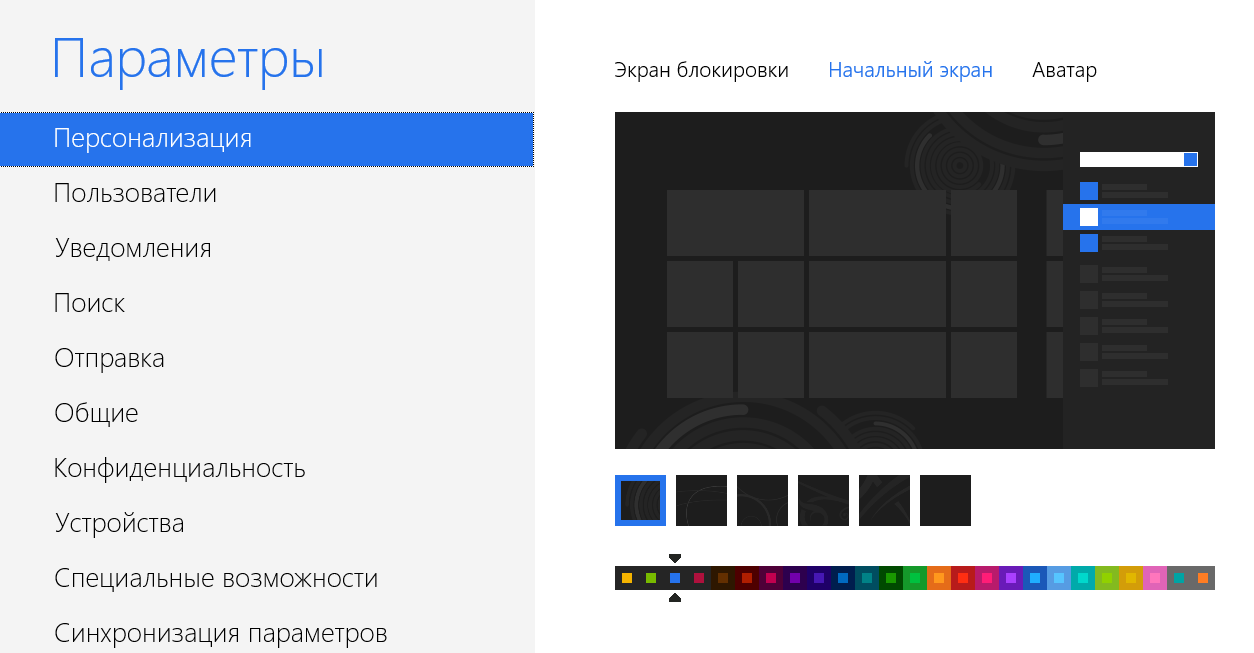
Task: Pick the dark green color swatch
Action: [891, 578]
